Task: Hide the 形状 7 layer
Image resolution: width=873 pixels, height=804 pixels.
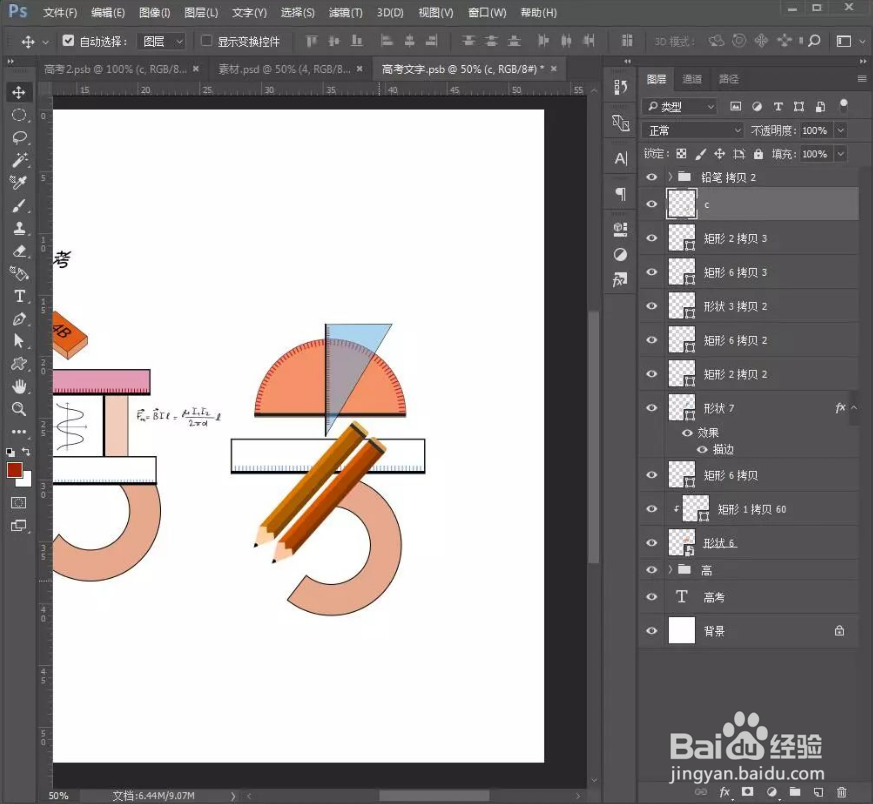Action: pyautogui.click(x=651, y=408)
